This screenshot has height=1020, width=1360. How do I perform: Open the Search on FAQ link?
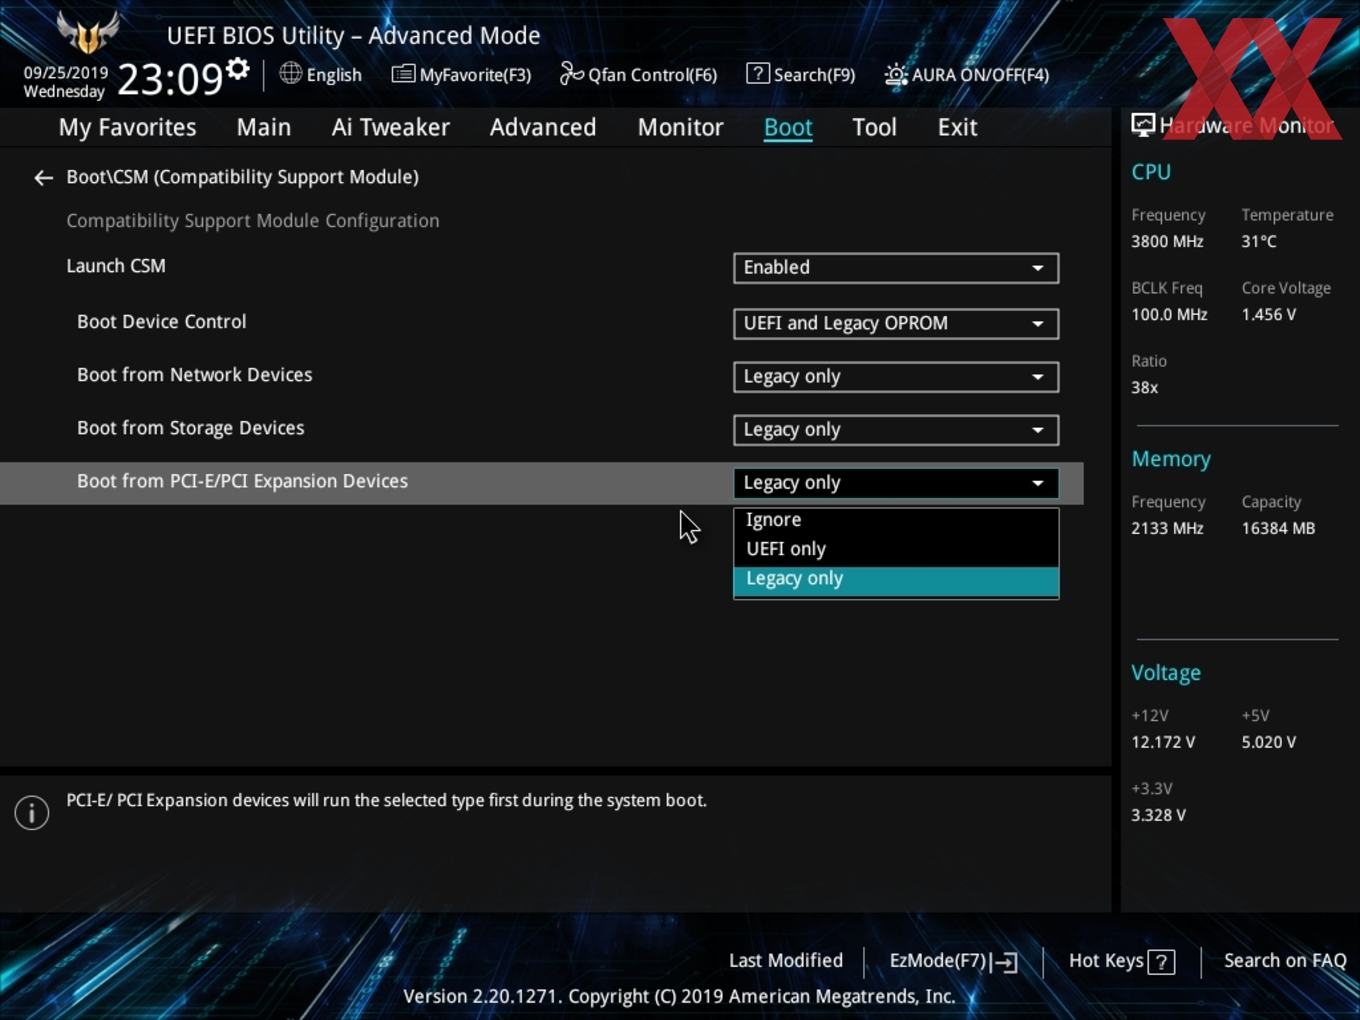pos(1285,961)
